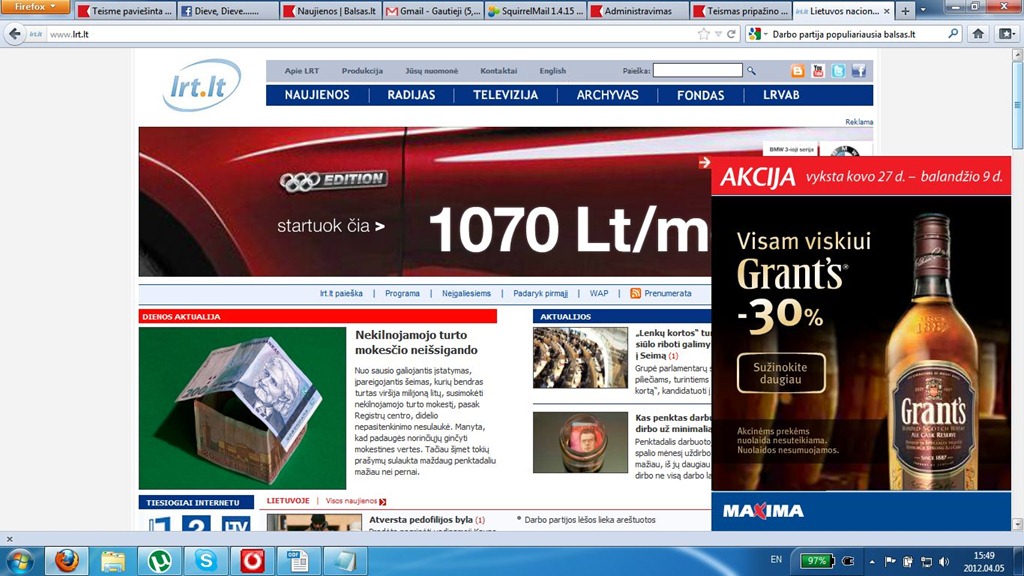
Task: Click the EN language indicator in the taskbar
Action: click(x=776, y=560)
